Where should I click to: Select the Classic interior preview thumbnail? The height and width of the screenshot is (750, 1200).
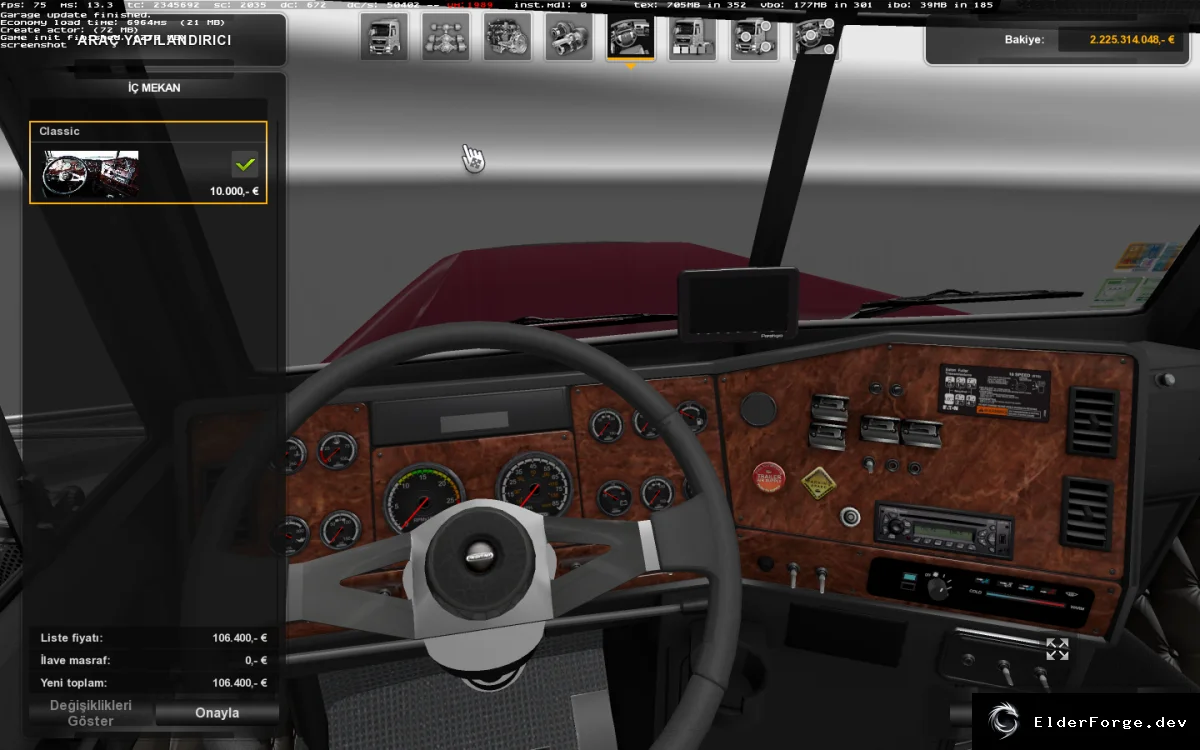(90, 174)
